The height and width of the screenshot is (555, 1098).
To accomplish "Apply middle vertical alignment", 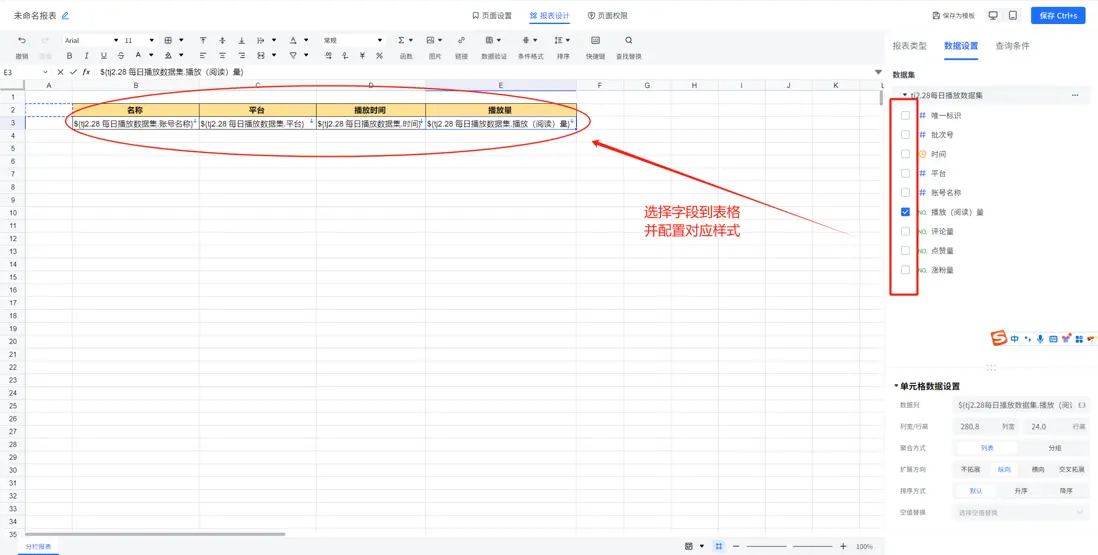I will 223,41.
